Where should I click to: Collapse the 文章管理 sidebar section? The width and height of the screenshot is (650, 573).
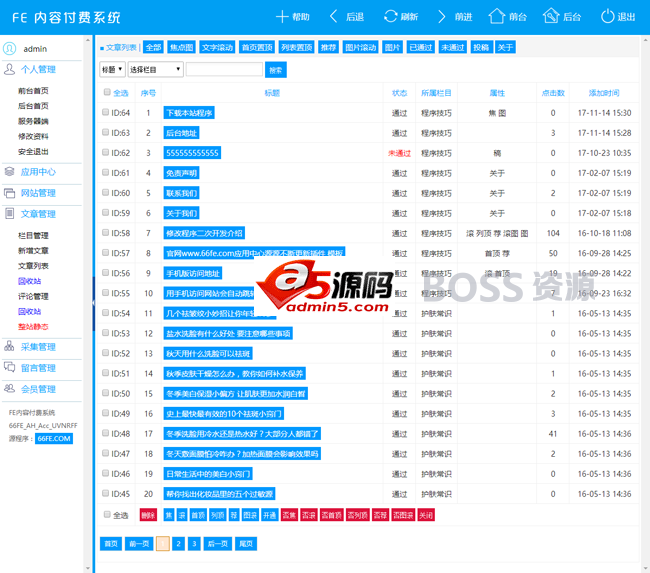[38, 214]
